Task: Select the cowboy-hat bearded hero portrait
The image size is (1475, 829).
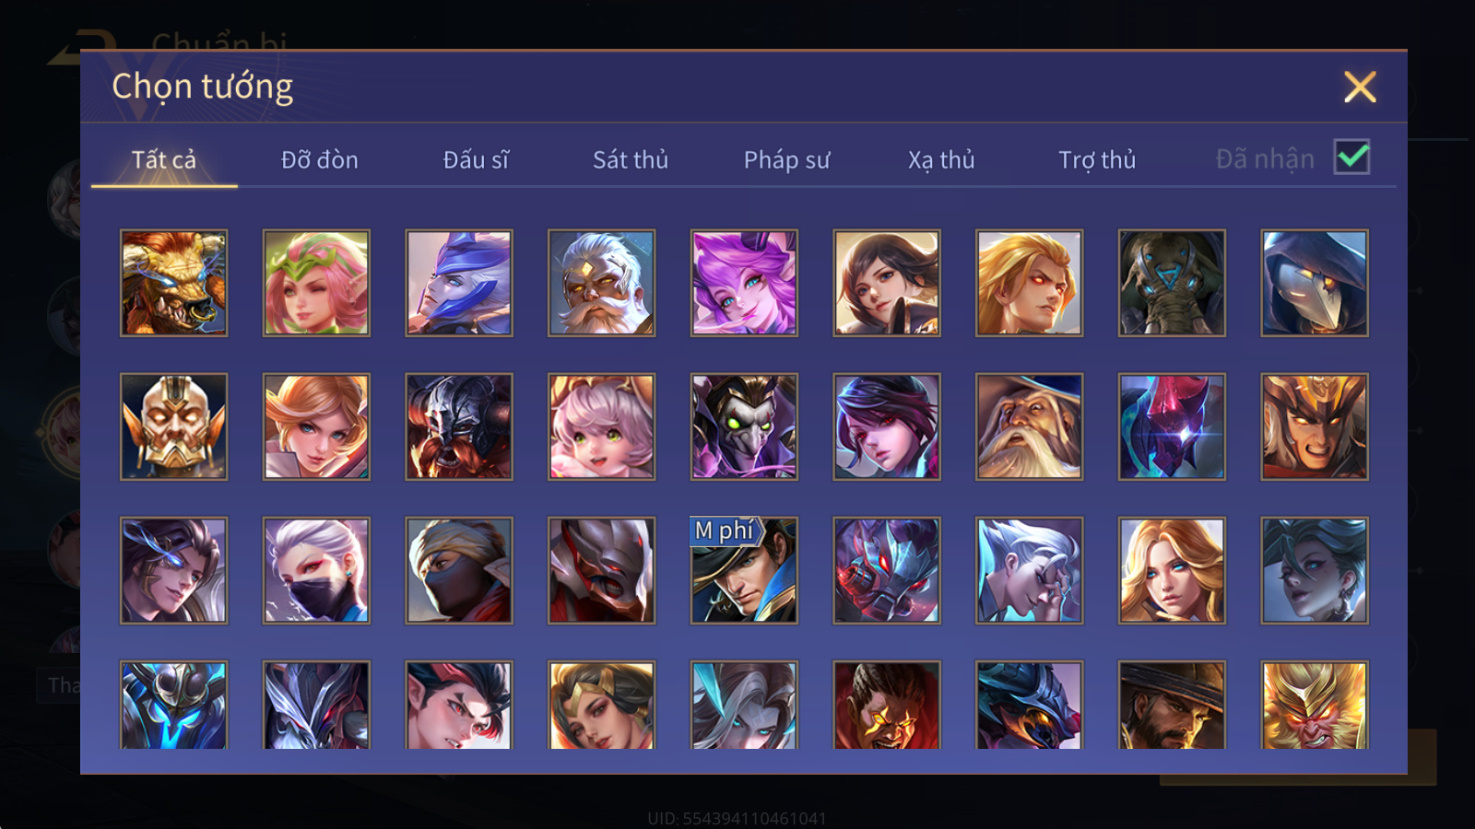Action: 1171,705
